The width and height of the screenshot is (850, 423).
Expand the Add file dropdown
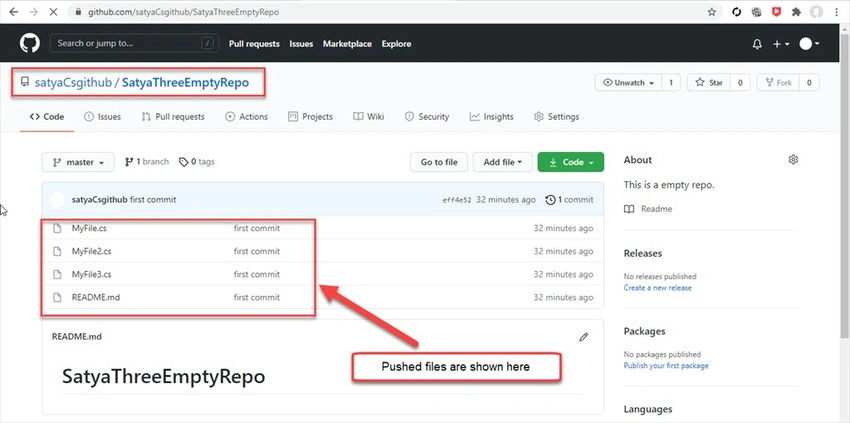[503, 162]
